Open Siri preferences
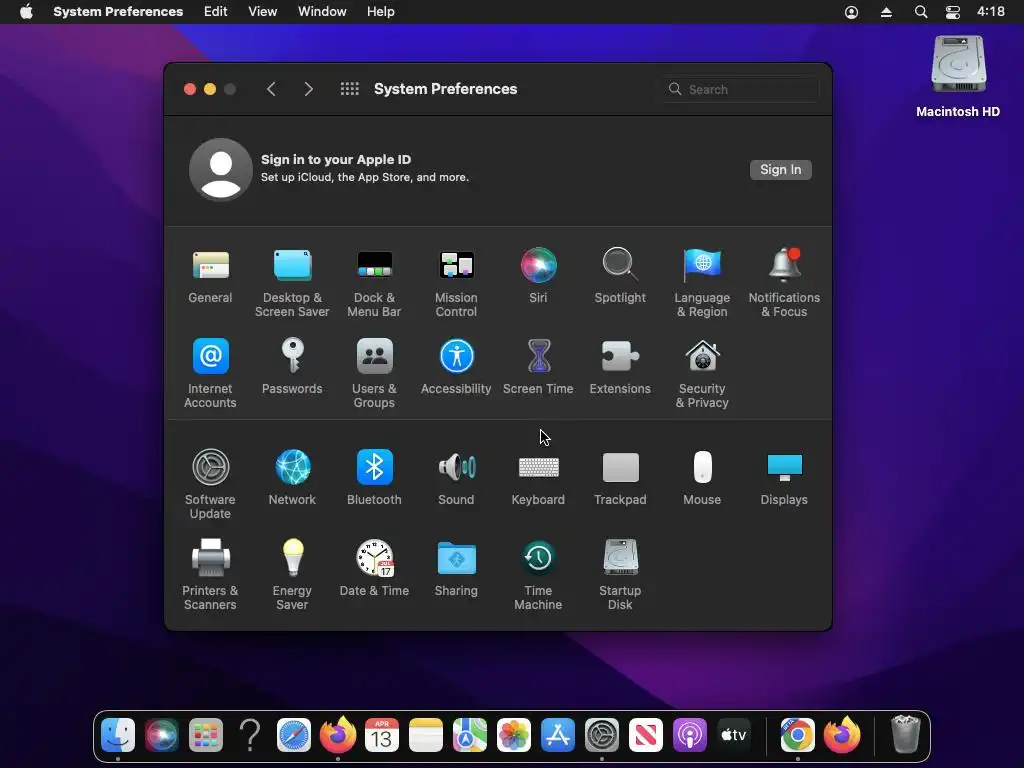This screenshot has height=768, width=1024. [x=538, y=266]
